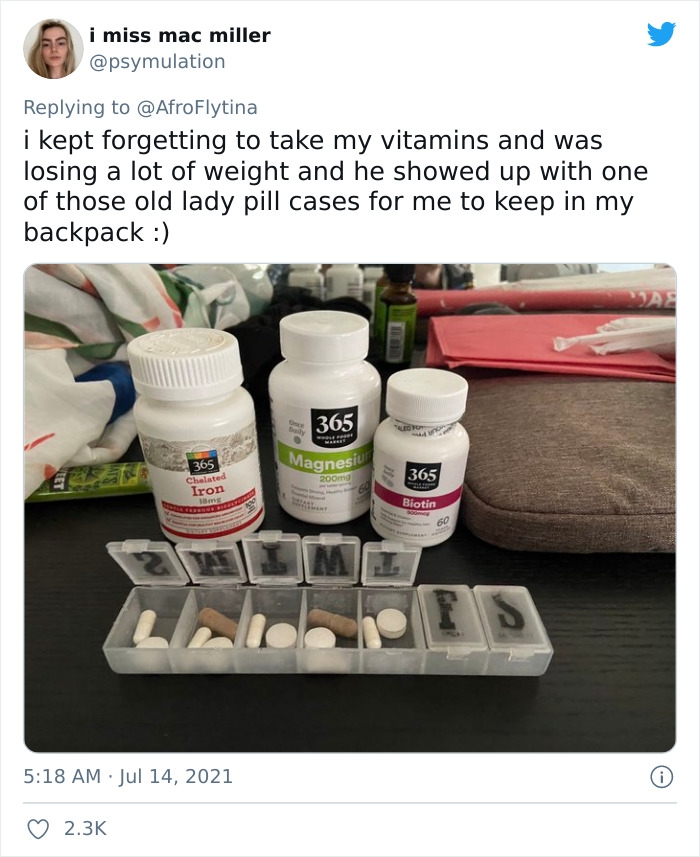Open the 5:18 AM timestamp
The width and height of the screenshot is (700, 857).
pos(62,776)
